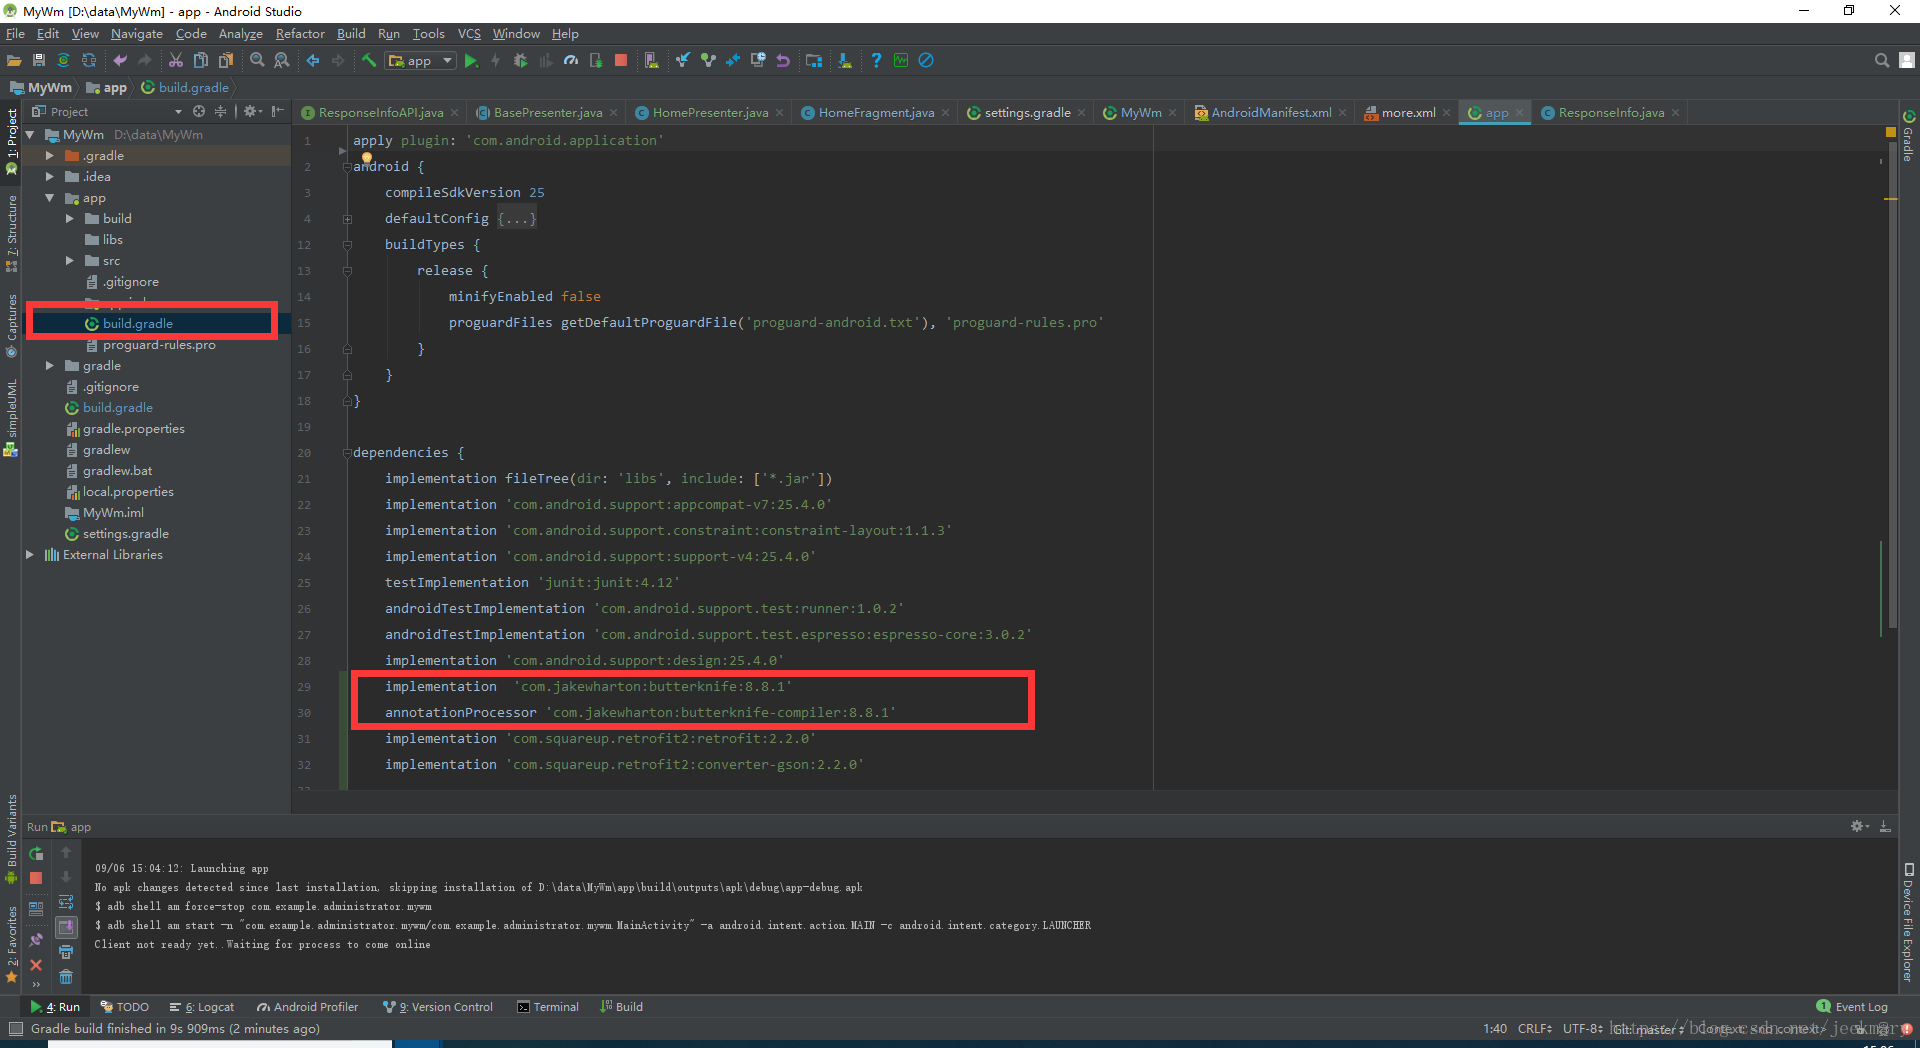Click the Help question mark icon
Image resolution: width=1920 pixels, height=1048 pixels.
[876, 61]
